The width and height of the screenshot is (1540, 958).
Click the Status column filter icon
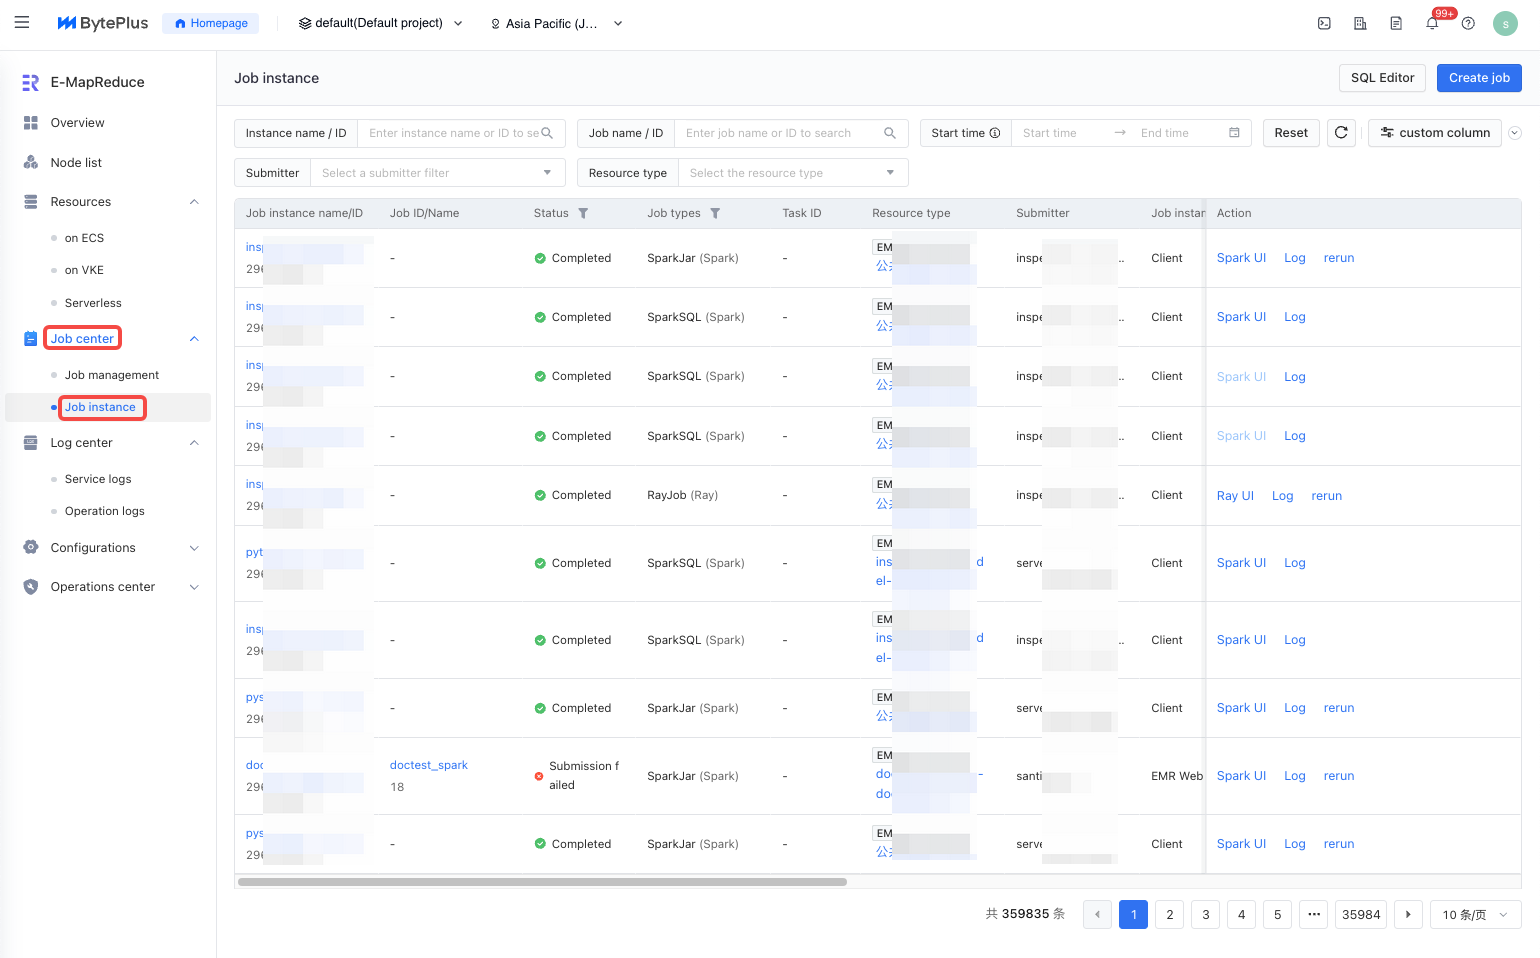click(x=583, y=213)
